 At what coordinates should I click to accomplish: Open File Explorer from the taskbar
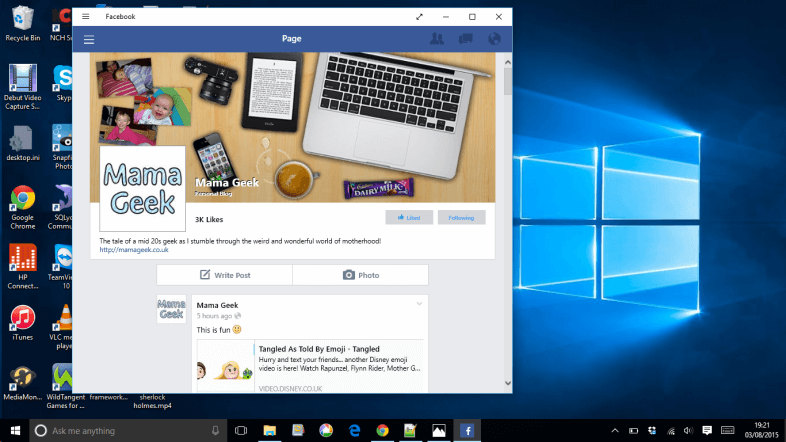tap(270, 430)
